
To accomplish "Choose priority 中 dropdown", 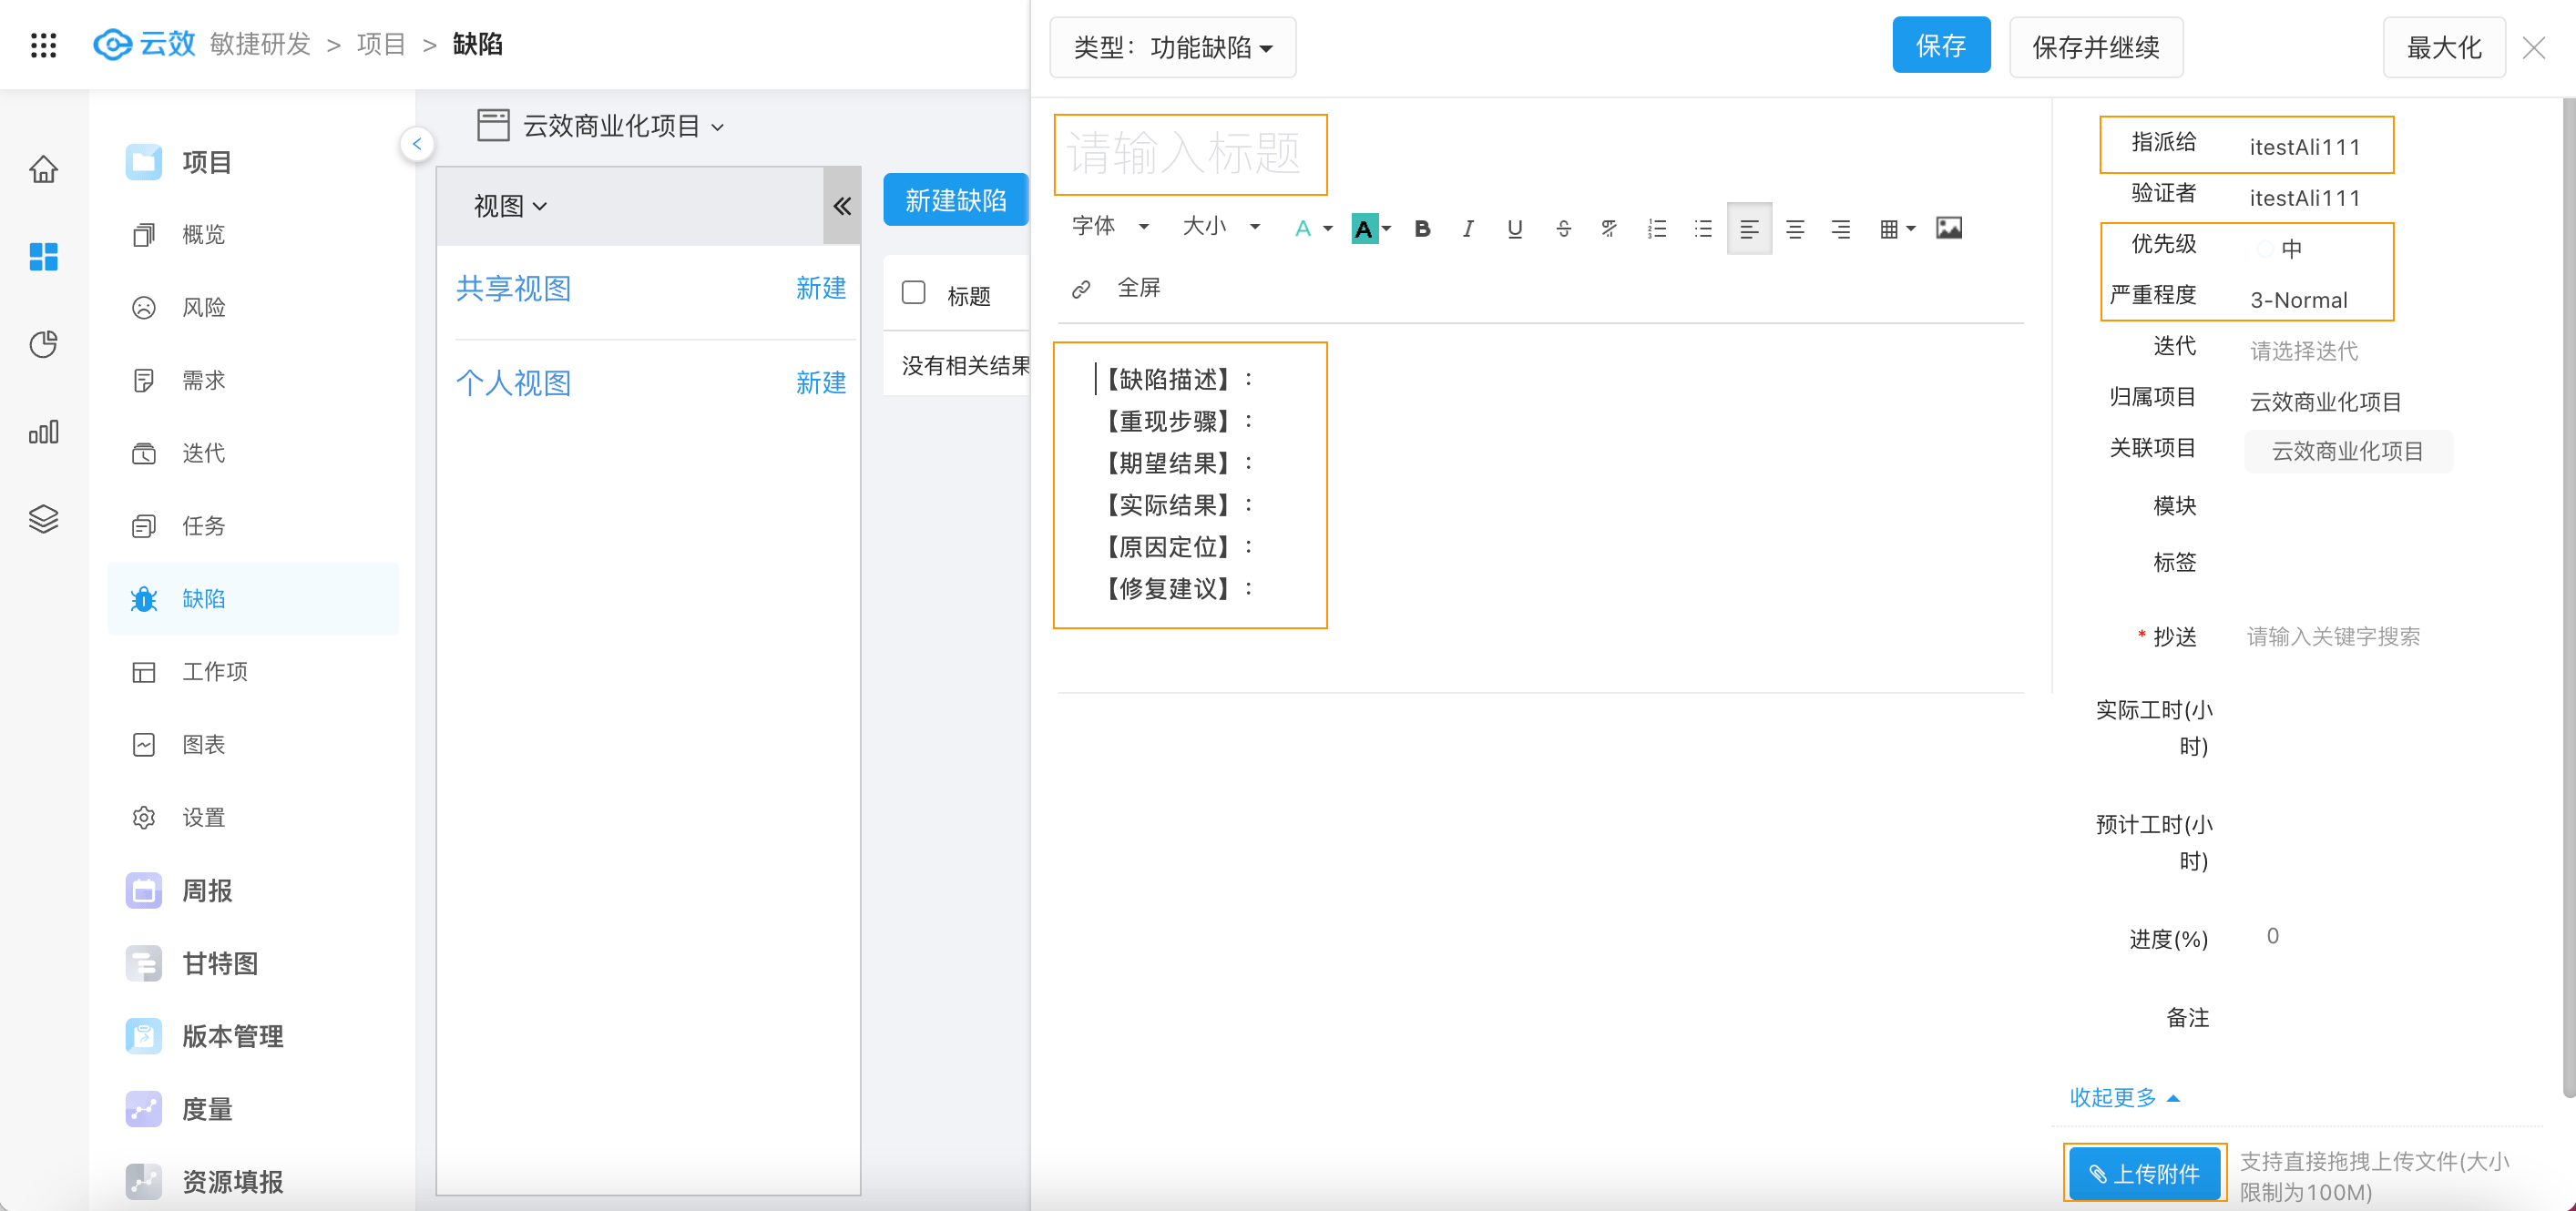I will [x=2292, y=248].
